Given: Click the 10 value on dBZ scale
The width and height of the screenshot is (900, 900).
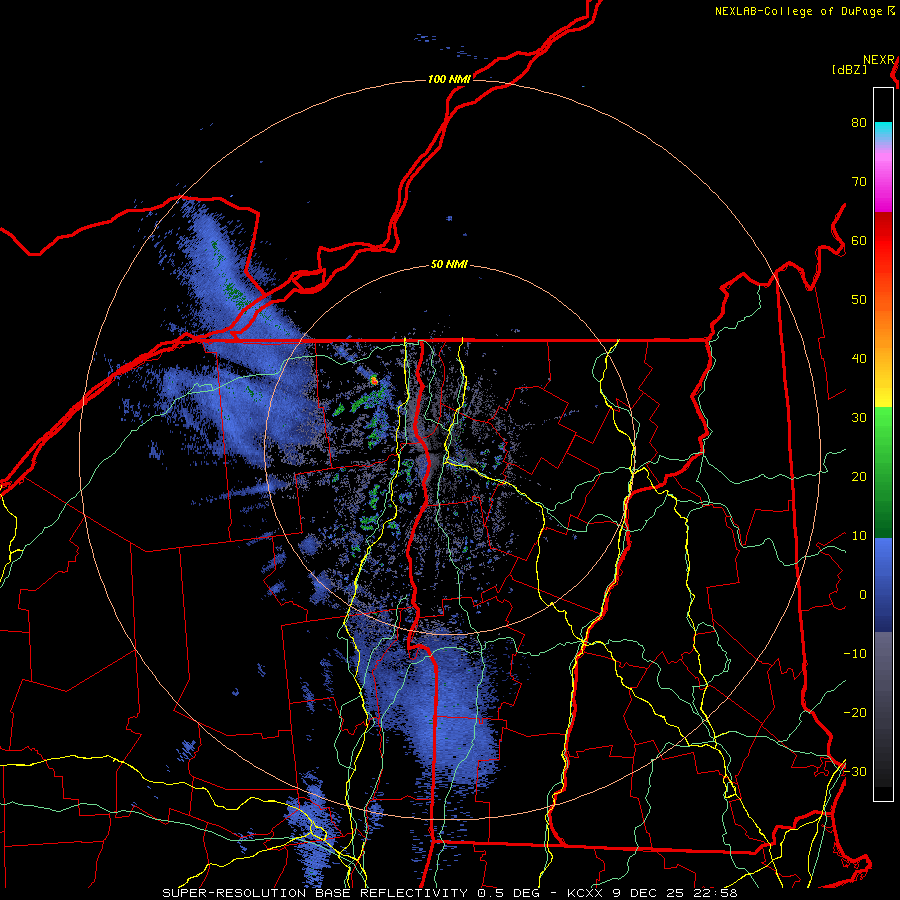Looking at the screenshot, I should pos(859,536).
